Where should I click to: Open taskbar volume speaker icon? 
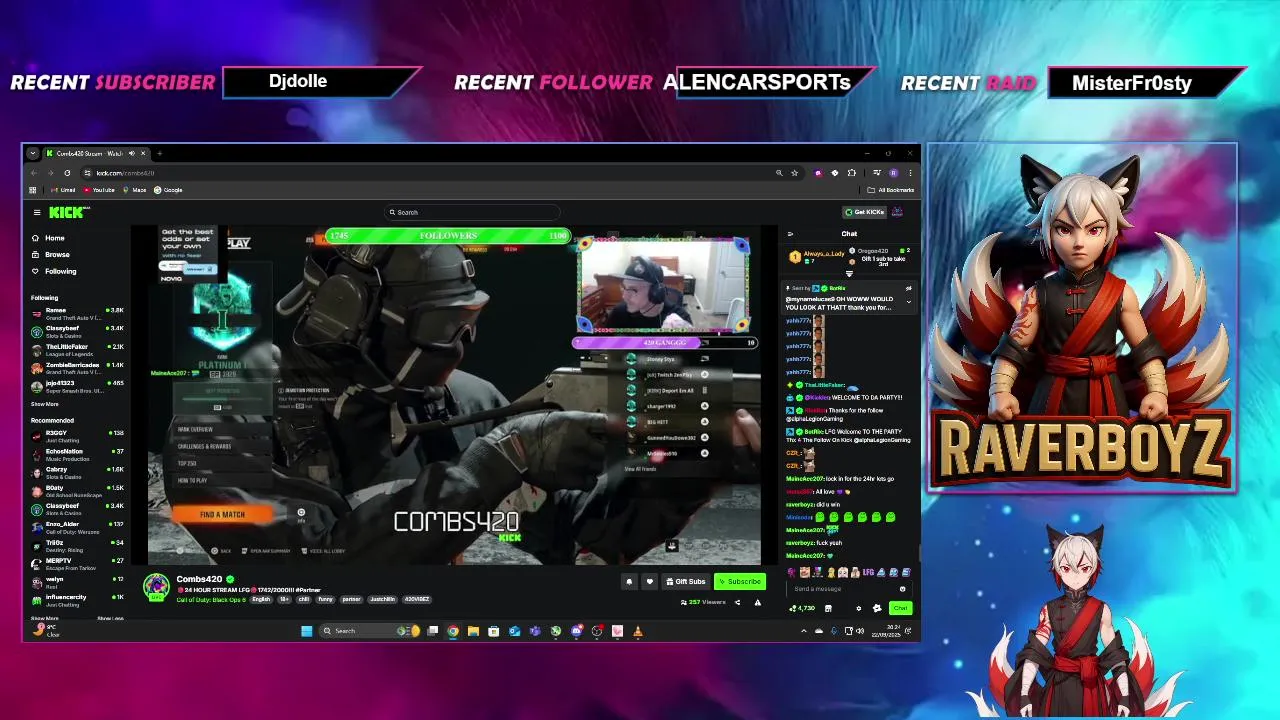(860, 631)
